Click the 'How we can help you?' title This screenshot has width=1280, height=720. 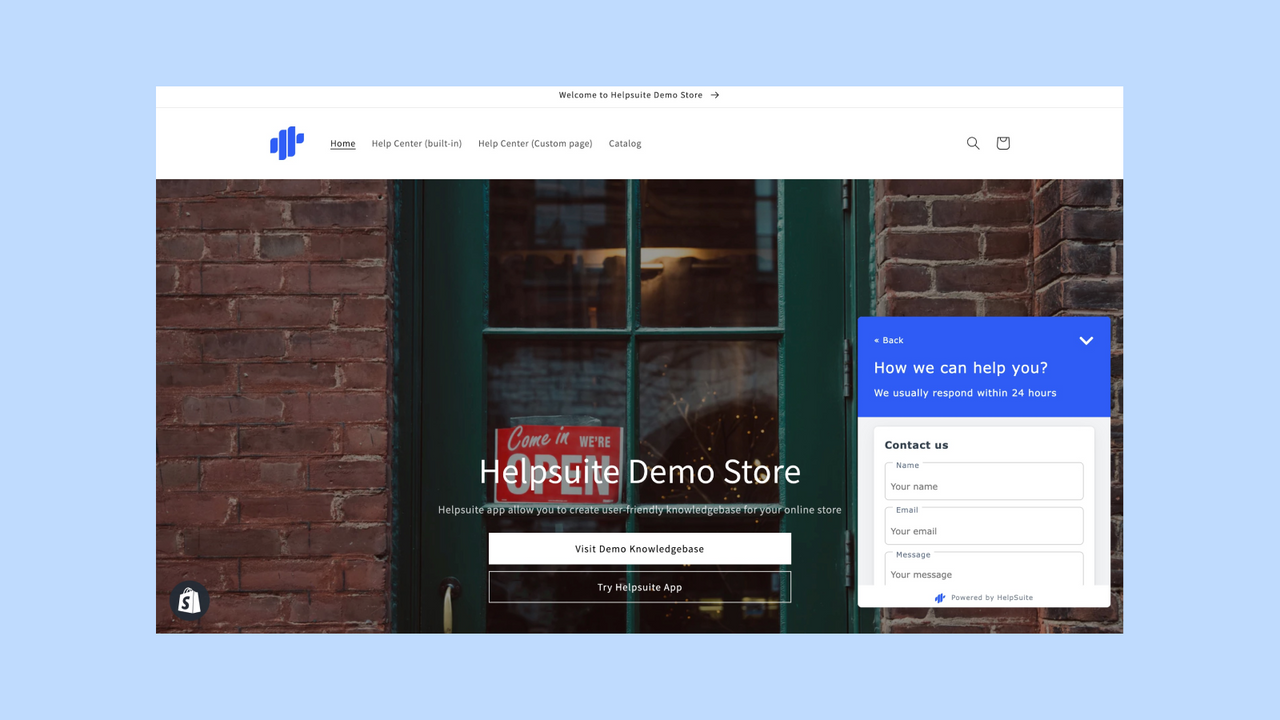click(x=961, y=368)
